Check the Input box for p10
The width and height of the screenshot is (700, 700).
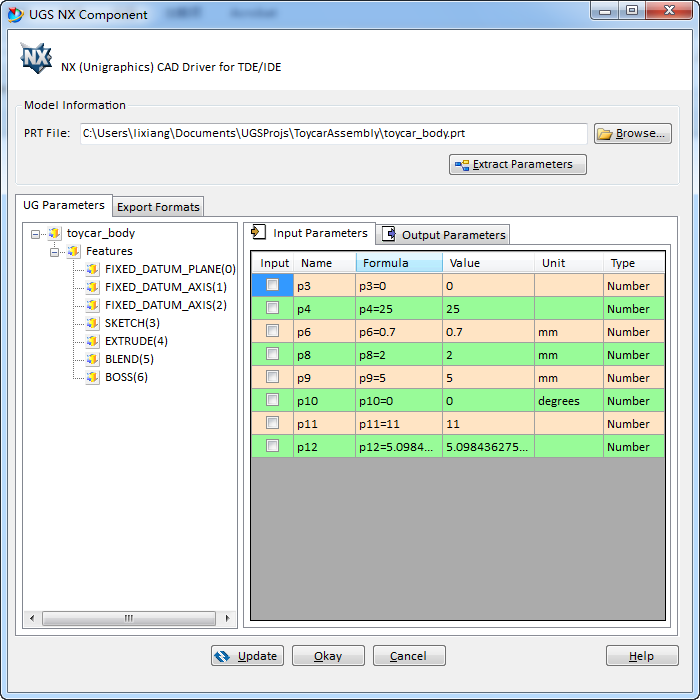pos(272,400)
